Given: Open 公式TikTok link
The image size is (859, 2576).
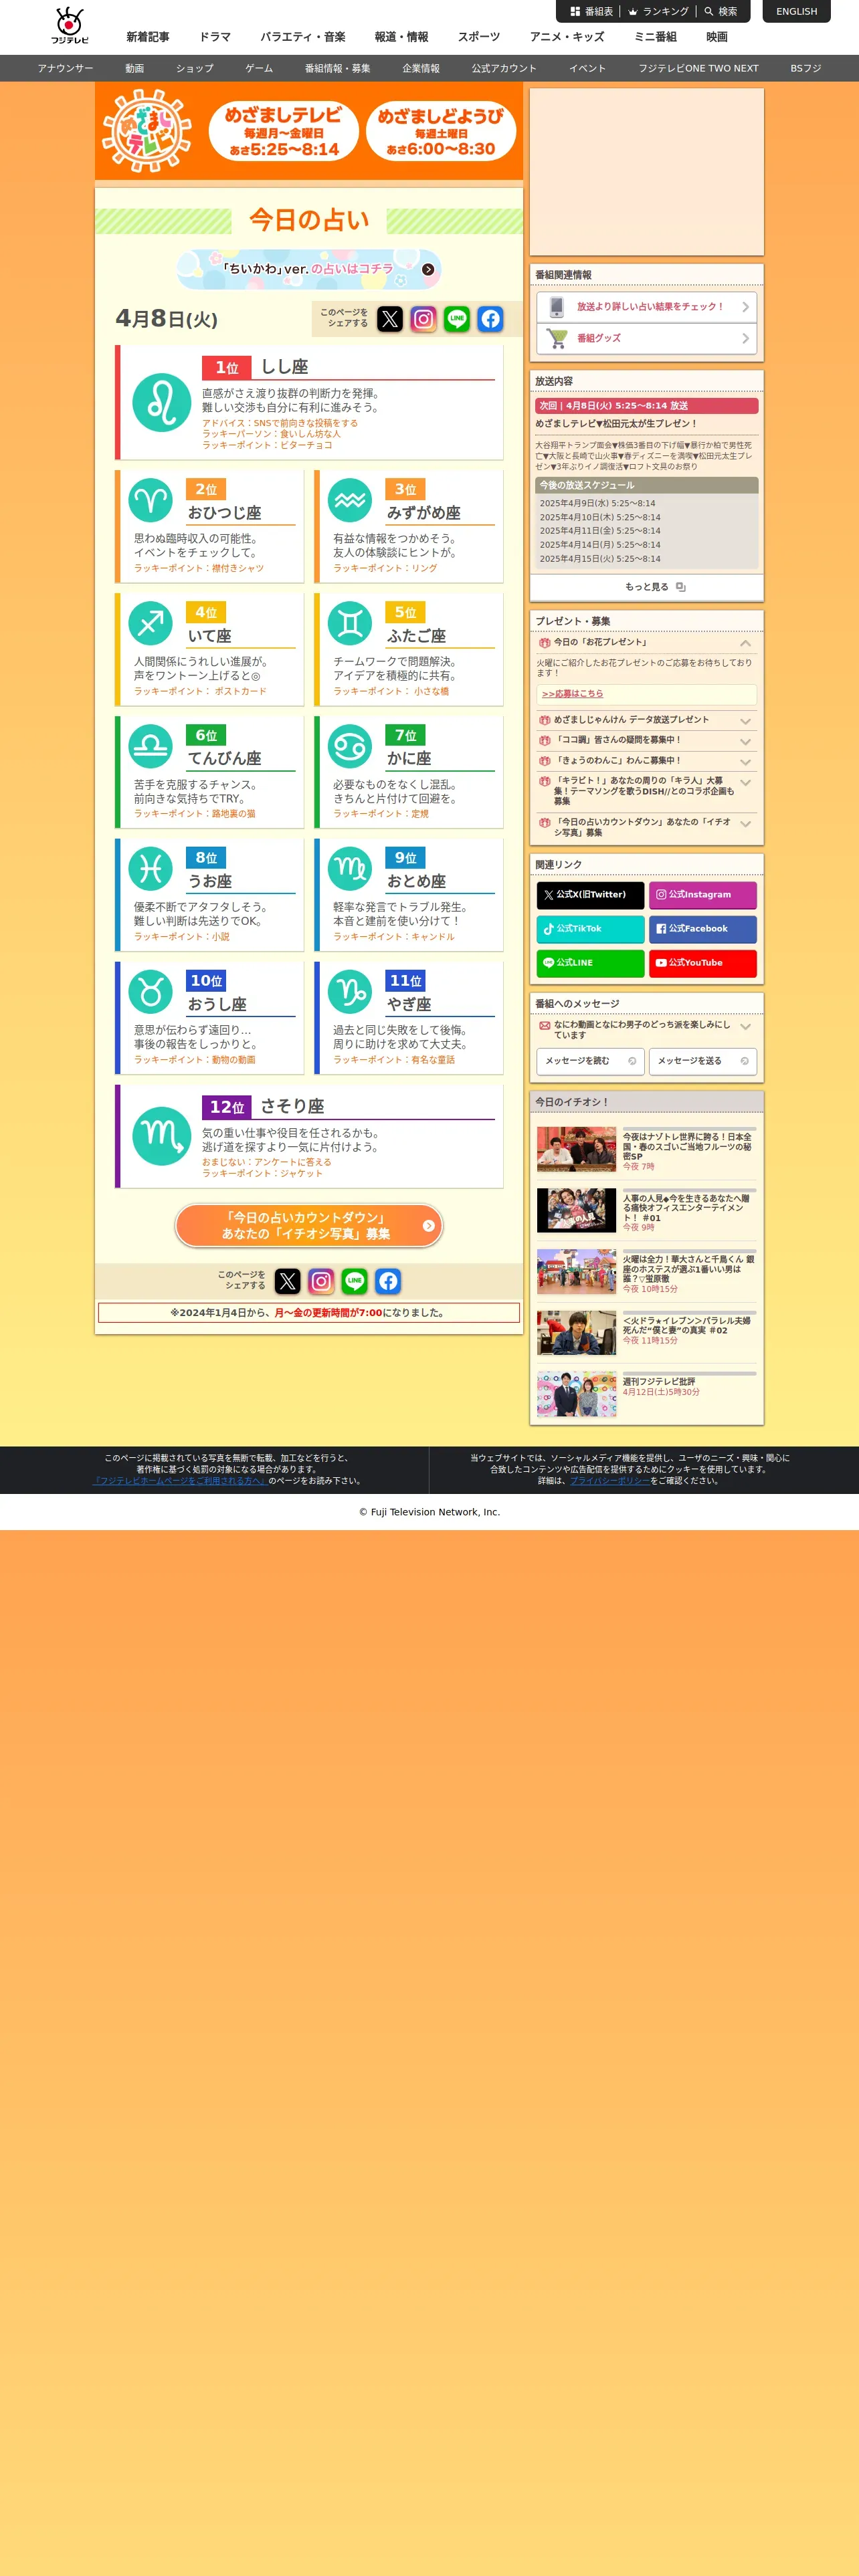Looking at the screenshot, I should click(590, 929).
